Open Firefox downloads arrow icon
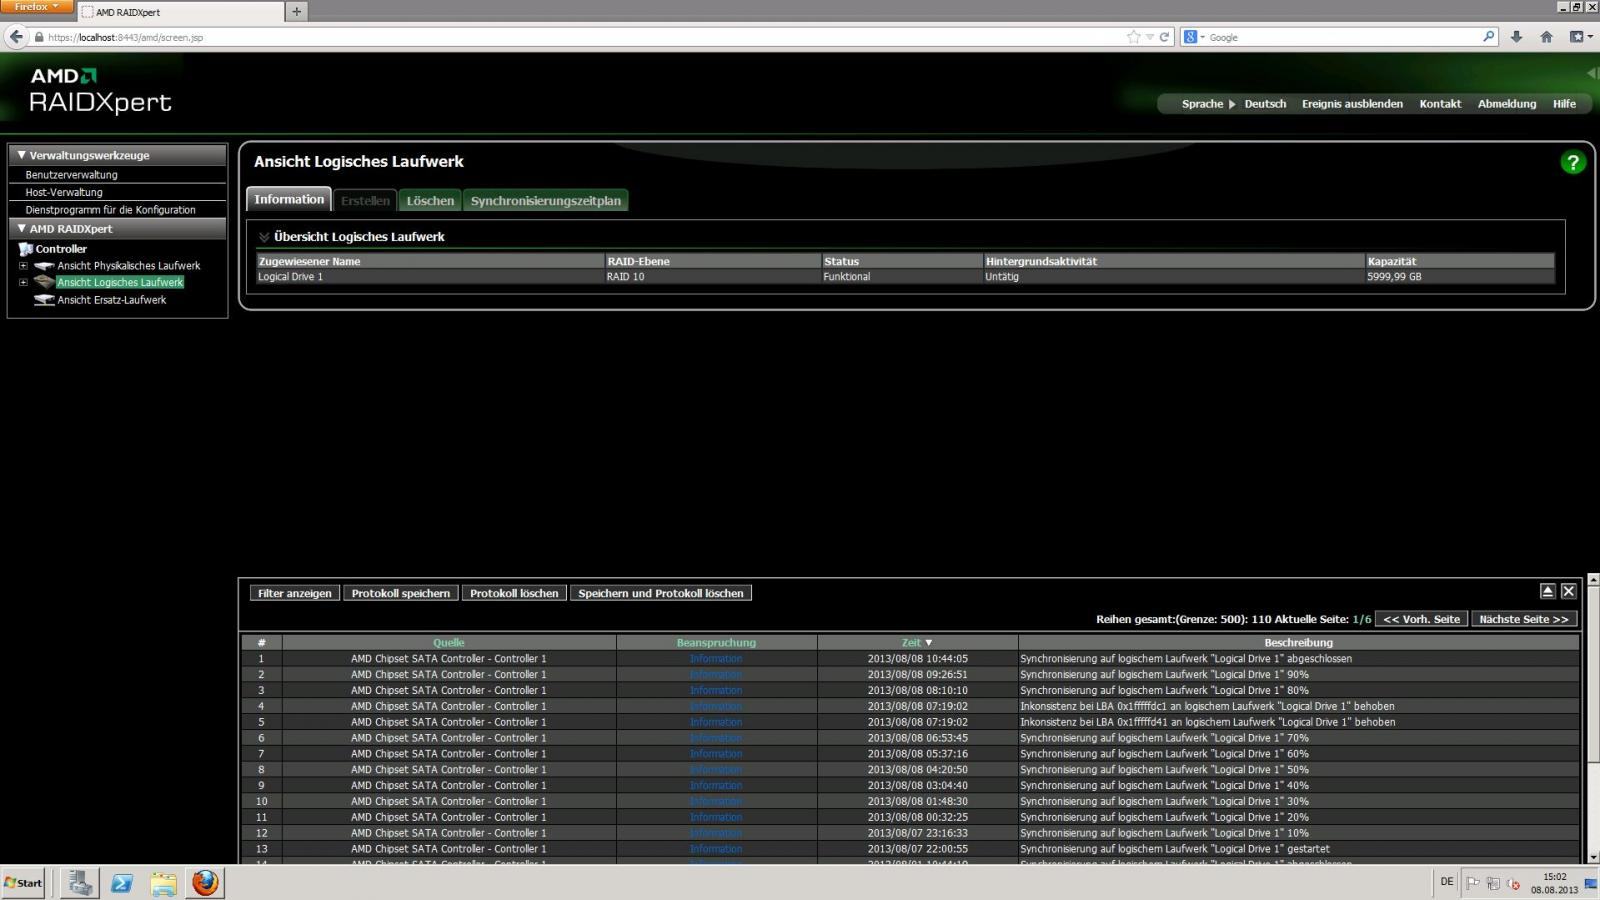Screen dimensions: 1600x900 1516,37
